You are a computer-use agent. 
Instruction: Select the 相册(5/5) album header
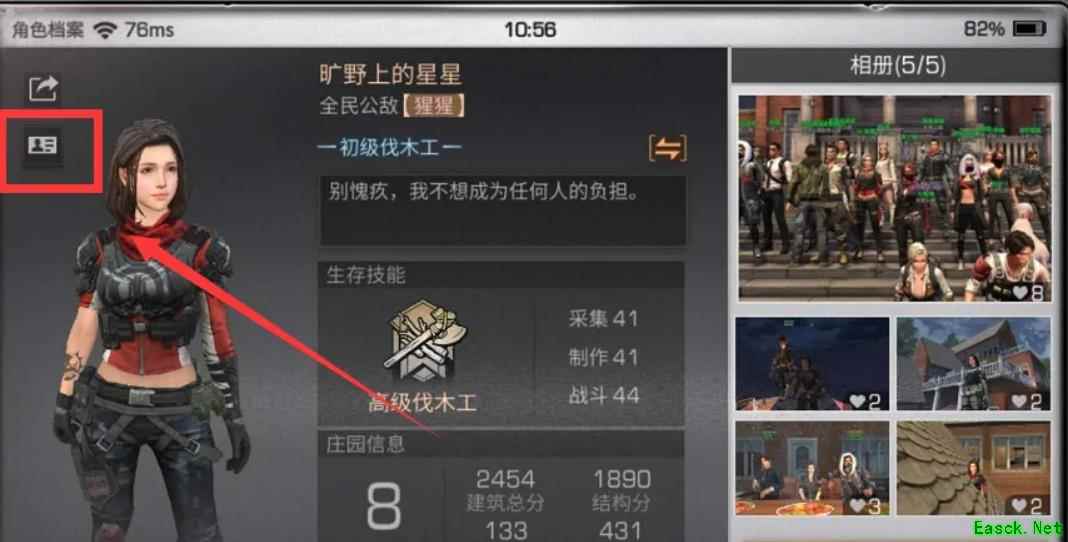point(898,66)
